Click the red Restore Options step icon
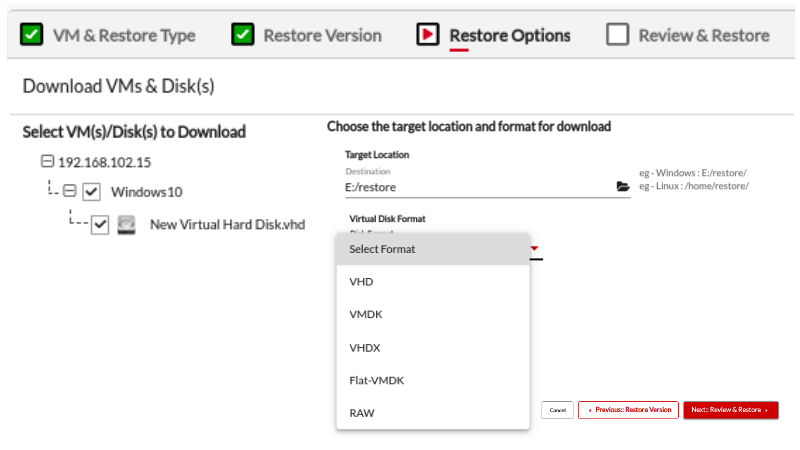The height and width of the screenshot is (450, 800). 427,35
